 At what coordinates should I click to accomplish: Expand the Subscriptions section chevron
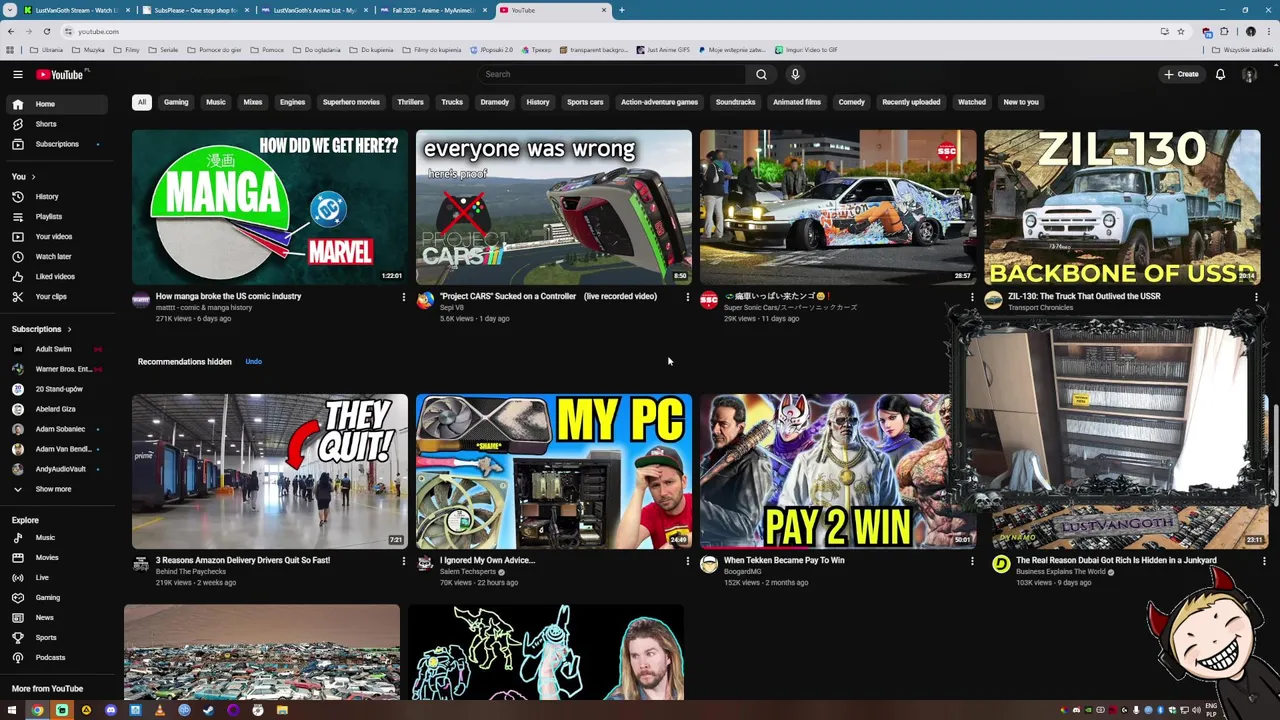click(x=69, y=329)
